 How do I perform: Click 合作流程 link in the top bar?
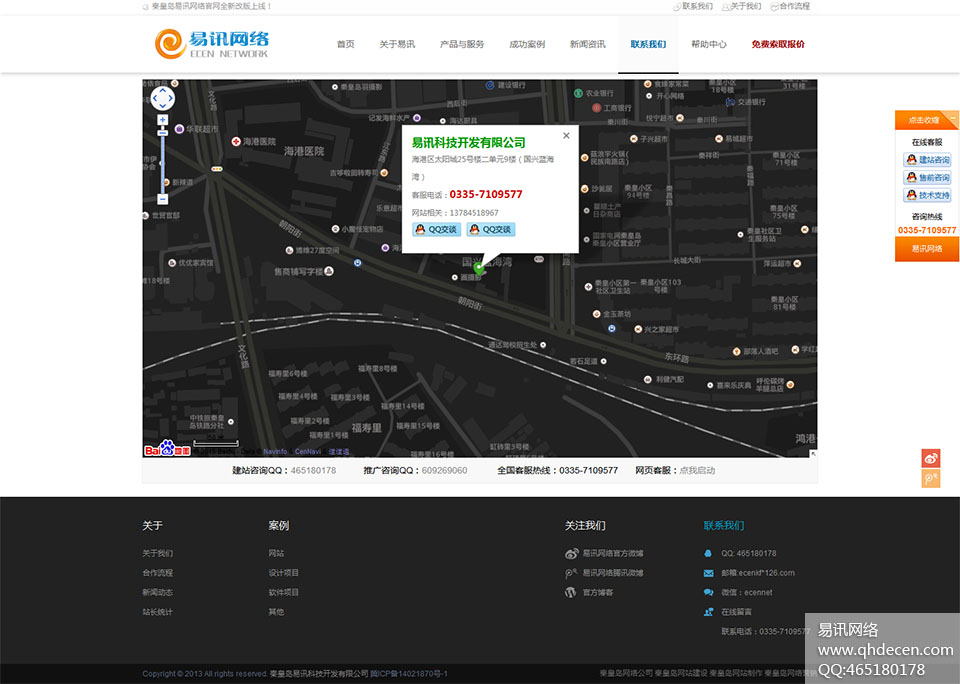click(795, 6)
